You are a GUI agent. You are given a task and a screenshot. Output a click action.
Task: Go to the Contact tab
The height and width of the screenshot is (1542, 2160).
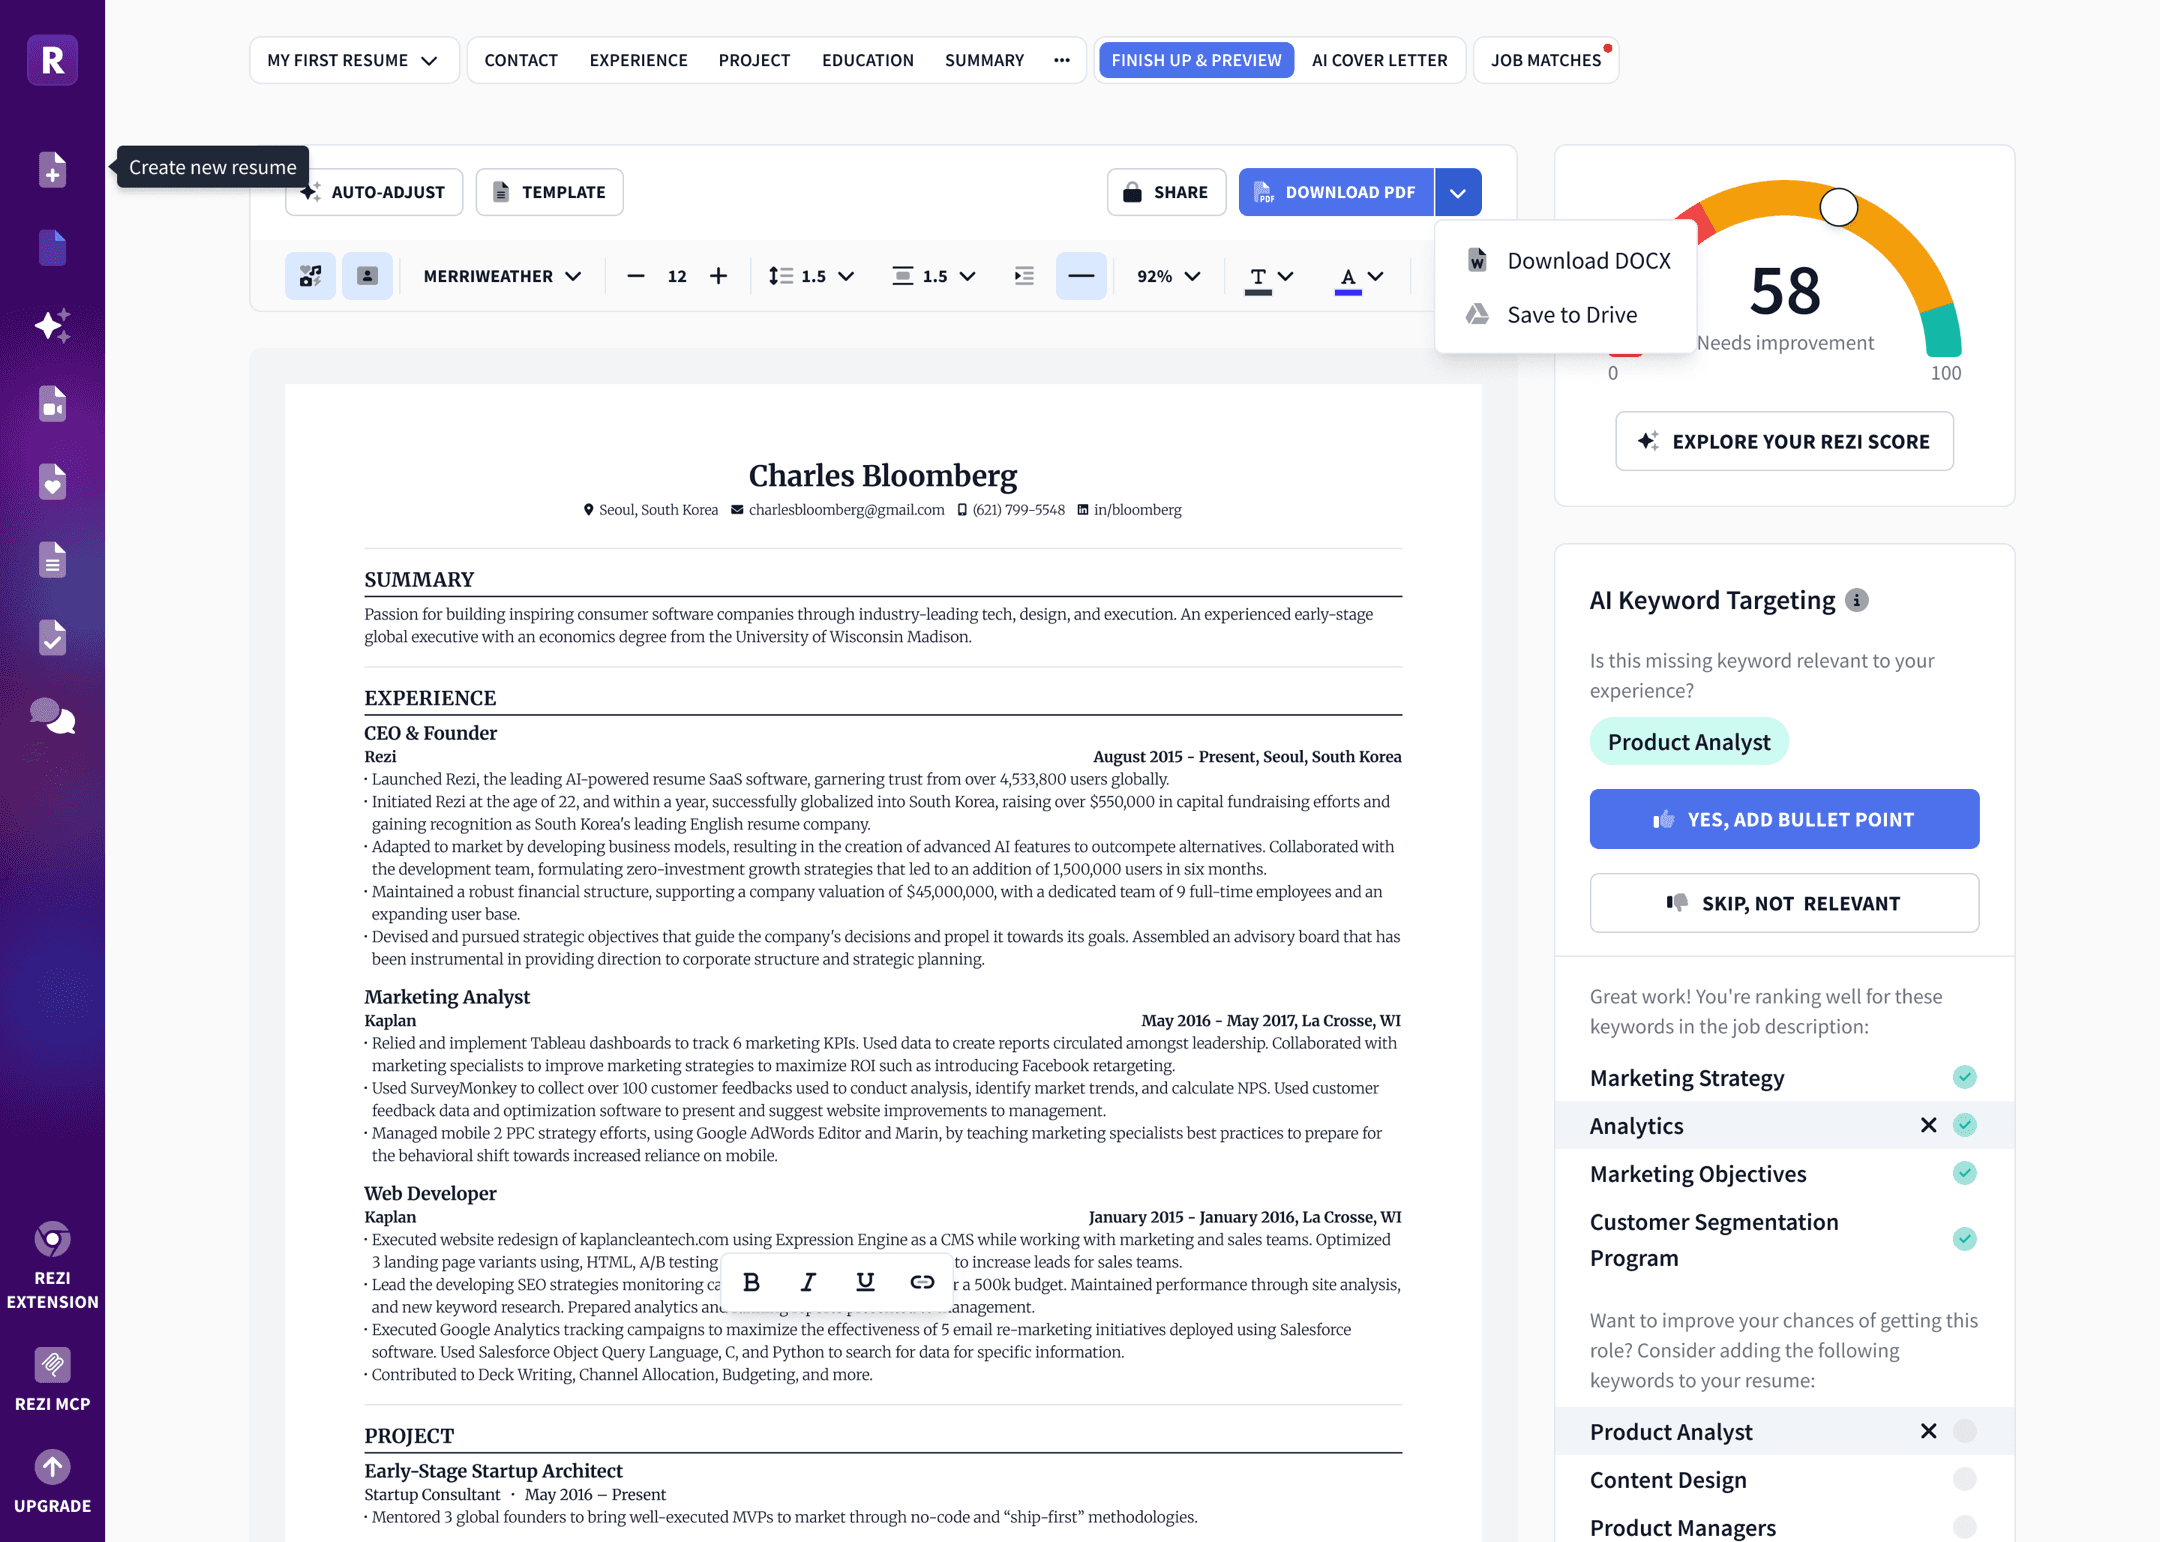coord(521,60)
